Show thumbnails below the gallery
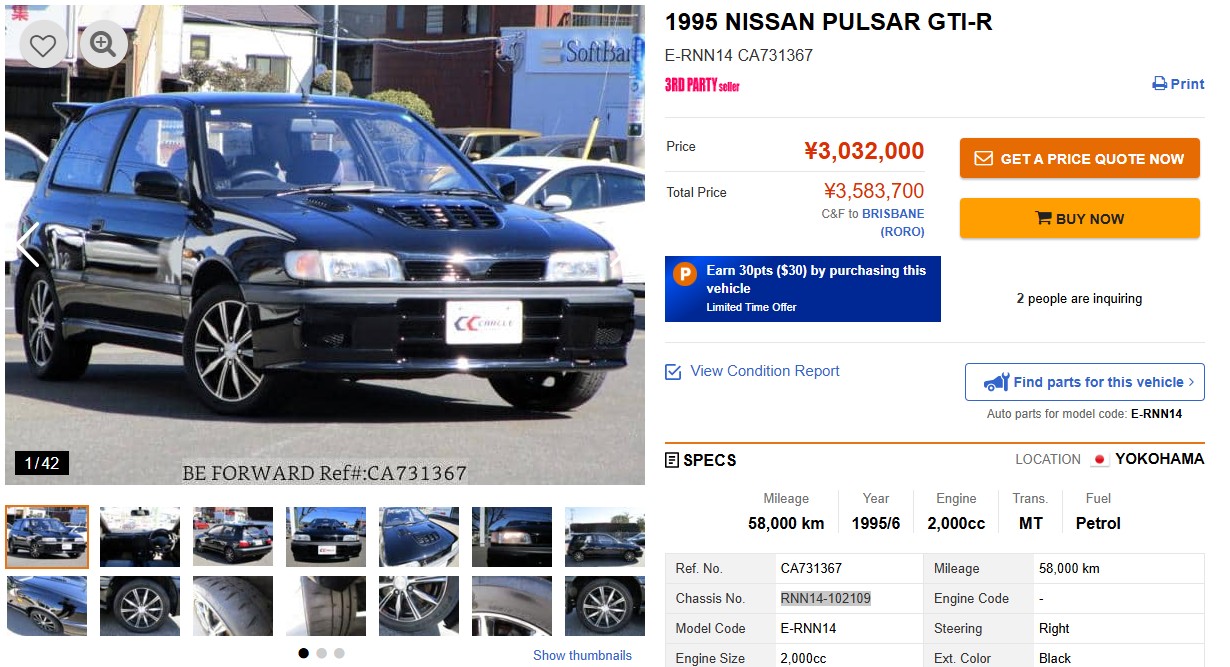 click(x=582, y=655)
